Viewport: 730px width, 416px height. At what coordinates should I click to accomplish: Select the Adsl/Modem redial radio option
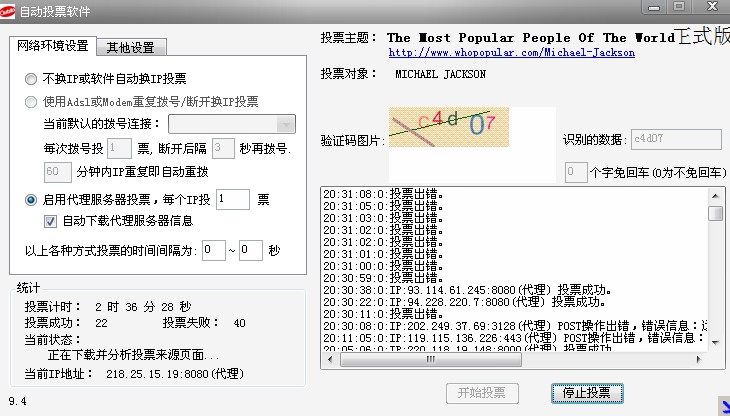pos(31,102)
